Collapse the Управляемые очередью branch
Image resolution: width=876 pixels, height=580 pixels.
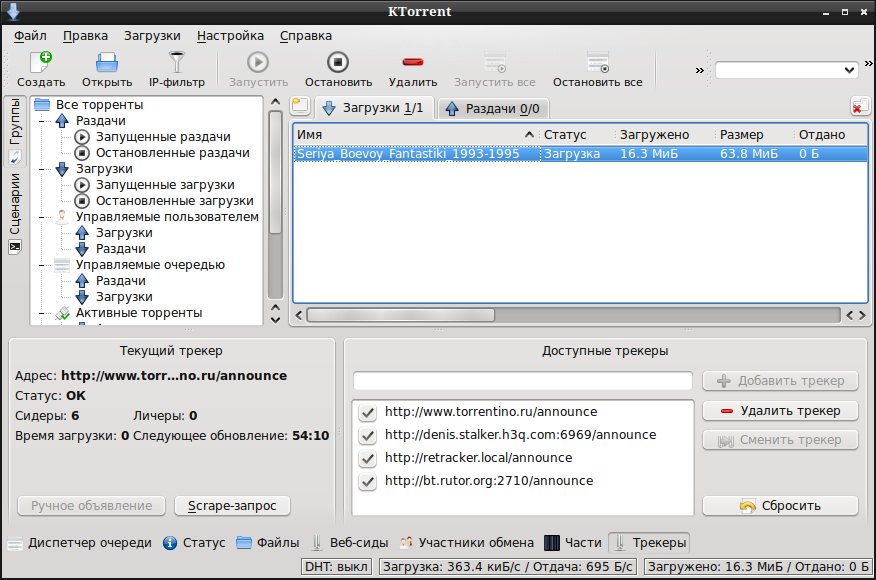pos(42,265)
